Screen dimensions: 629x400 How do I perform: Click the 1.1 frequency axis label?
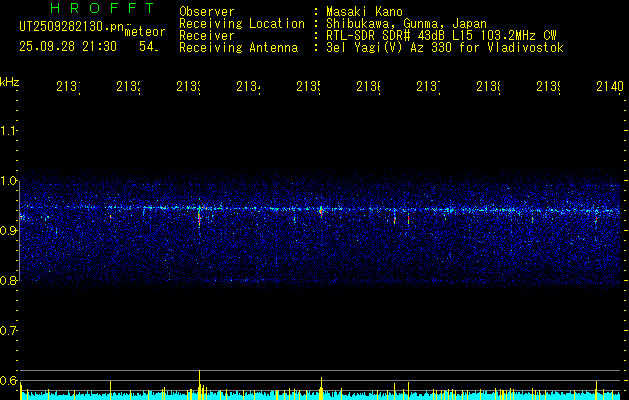[x=8, y=130]
